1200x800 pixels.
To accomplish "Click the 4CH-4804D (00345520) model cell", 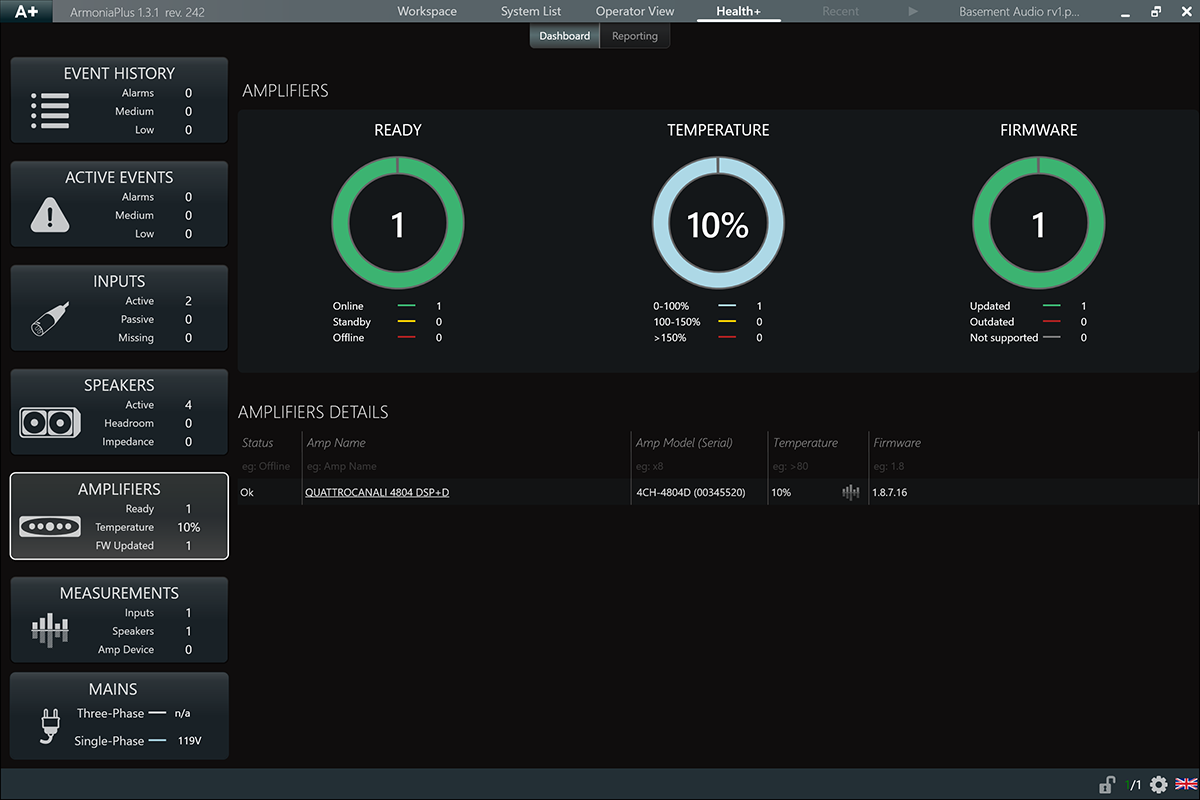I will coord(690,493).
